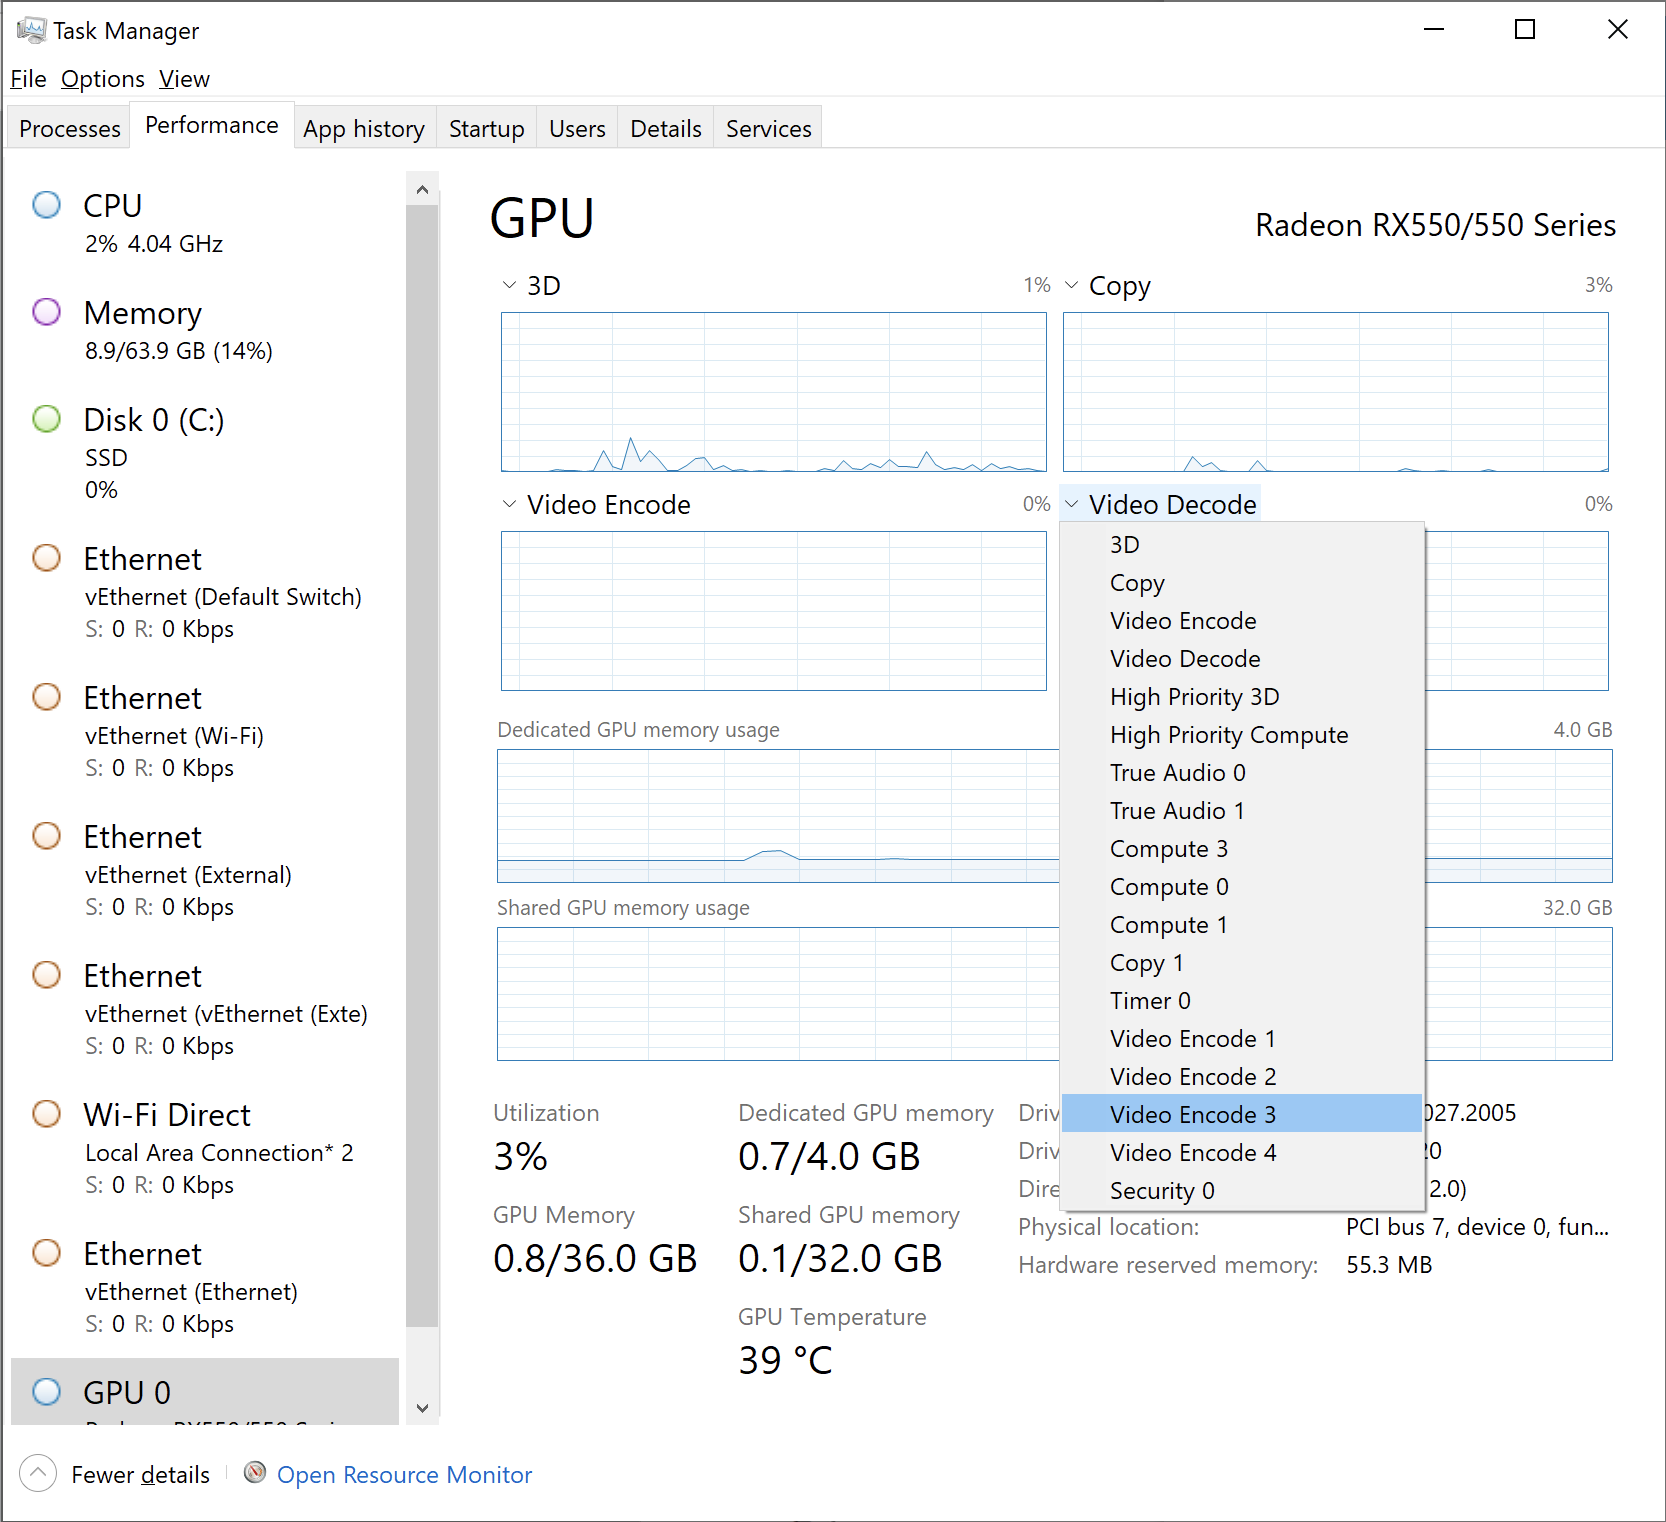Switch to the Processes tab
The height and width of the screenshot is (1522, 1666).
[x=70, y=128]
